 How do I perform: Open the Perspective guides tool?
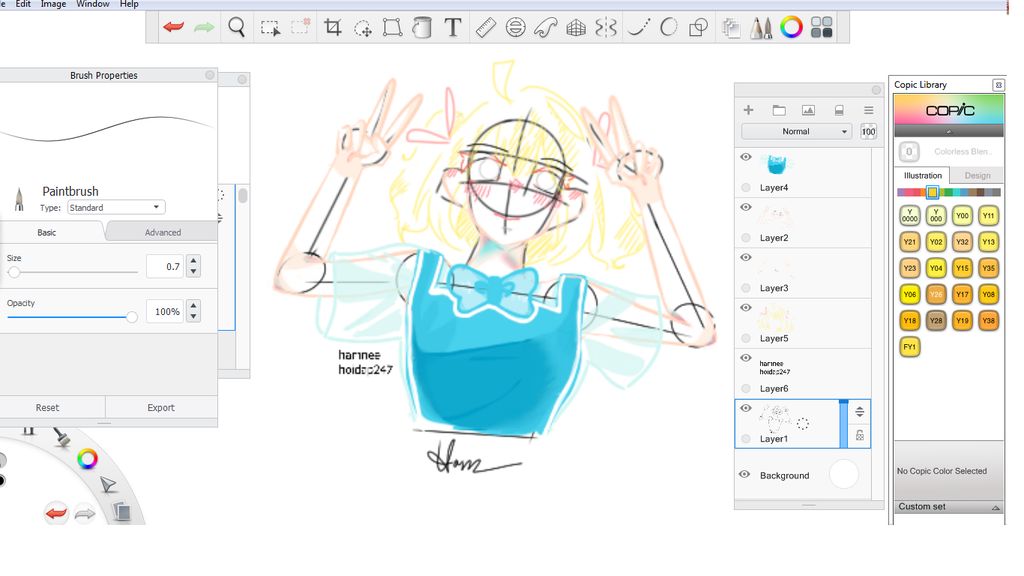[x=575, y=27]
